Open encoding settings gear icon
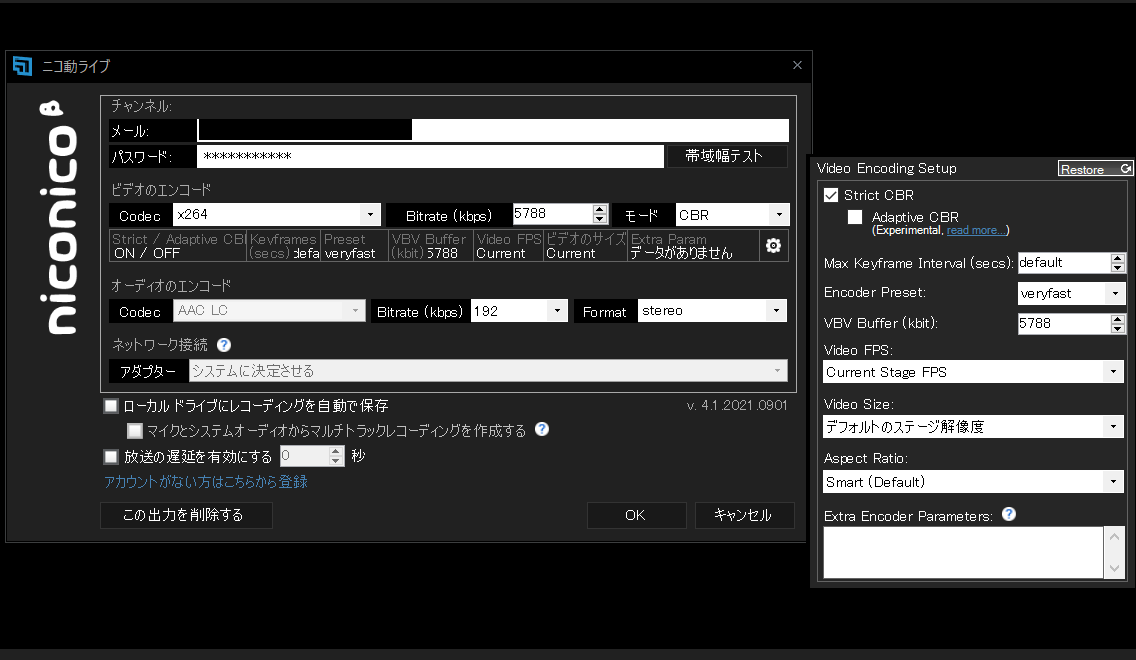 pos(773,246)
